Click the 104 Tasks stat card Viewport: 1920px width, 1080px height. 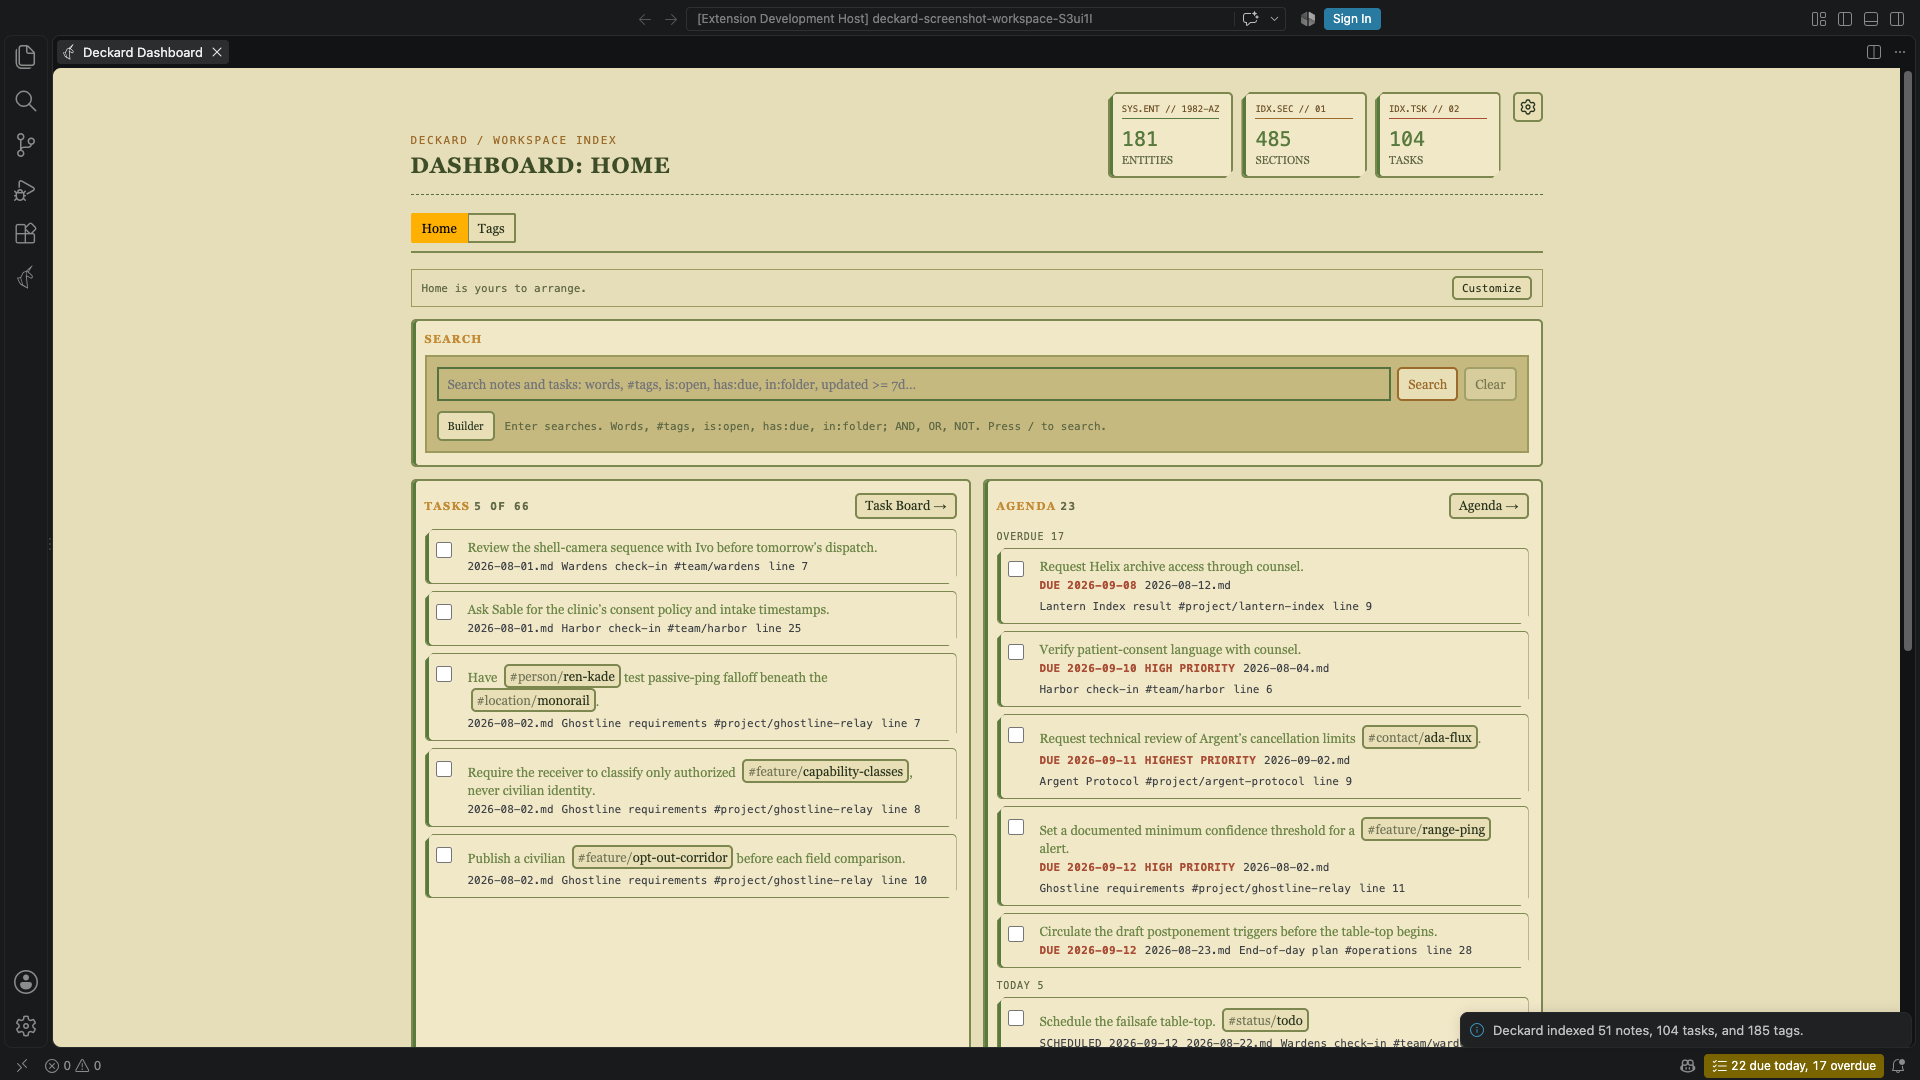tap(1438, 135)
